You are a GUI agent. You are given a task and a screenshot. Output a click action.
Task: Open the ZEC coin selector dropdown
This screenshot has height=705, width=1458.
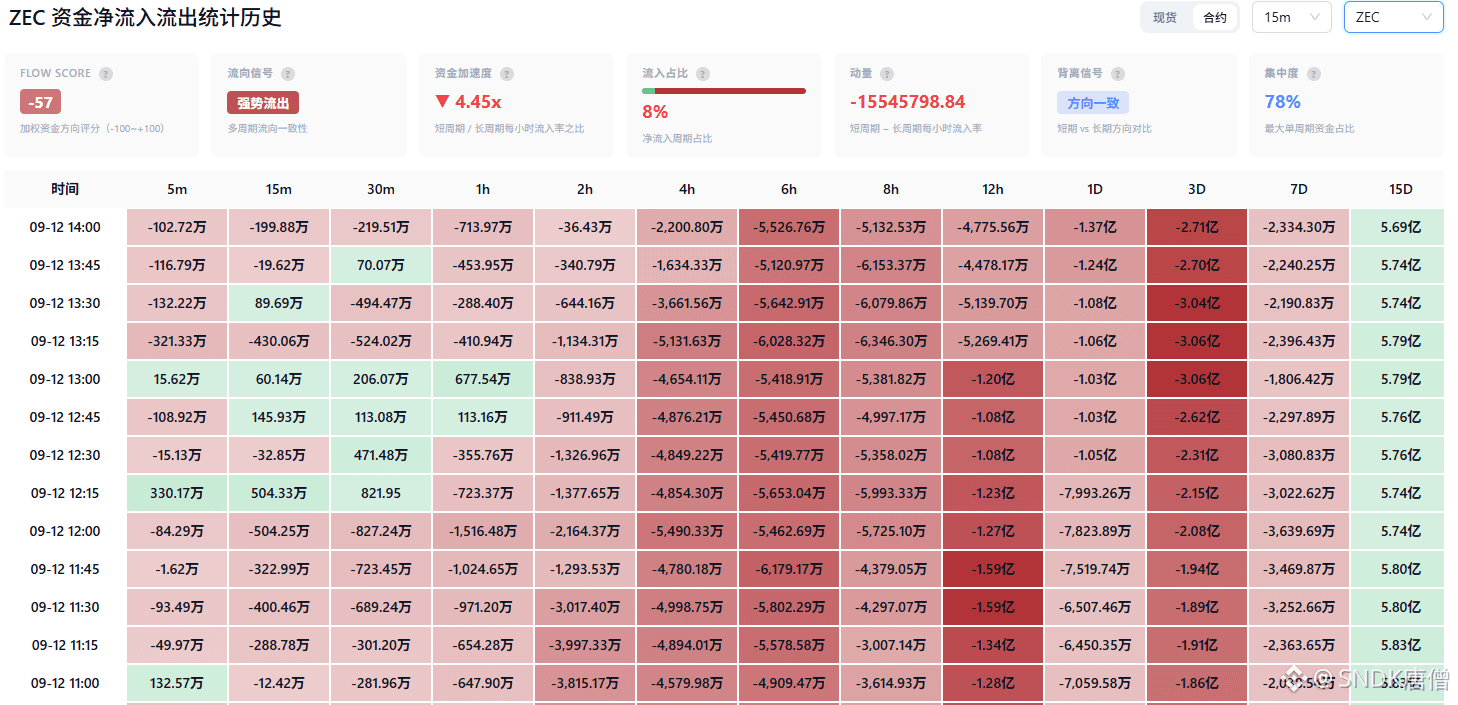[1394, 17]
